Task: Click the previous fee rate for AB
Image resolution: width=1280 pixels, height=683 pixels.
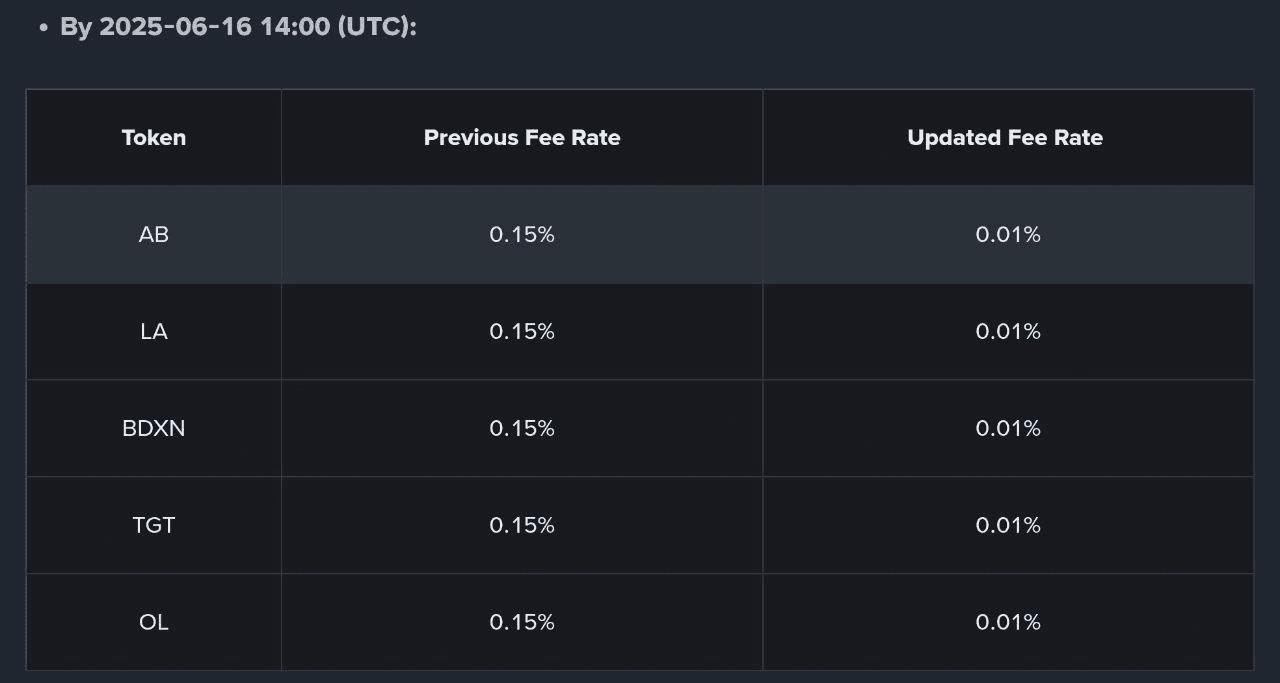Action: click(522, 235)
